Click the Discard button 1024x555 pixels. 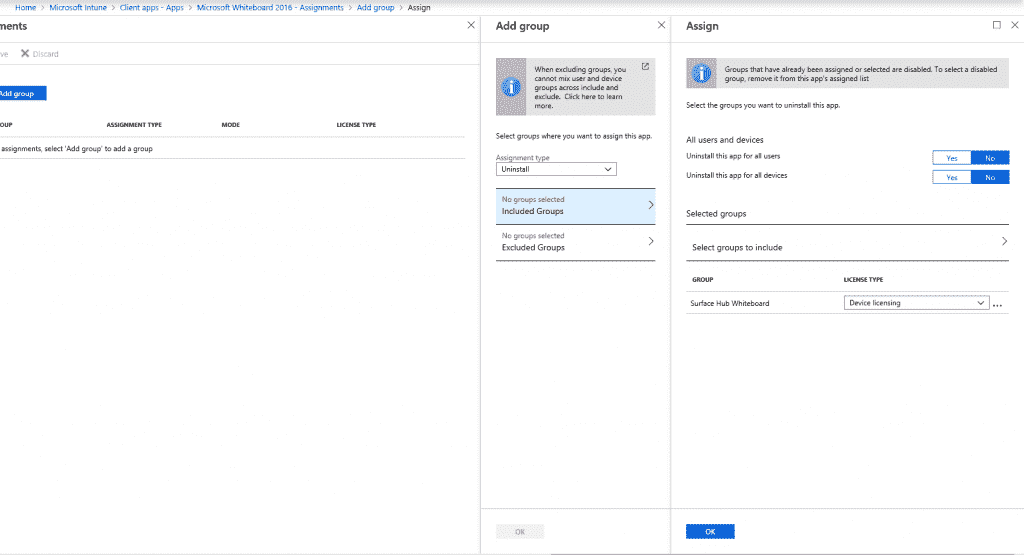pos(39,54)
